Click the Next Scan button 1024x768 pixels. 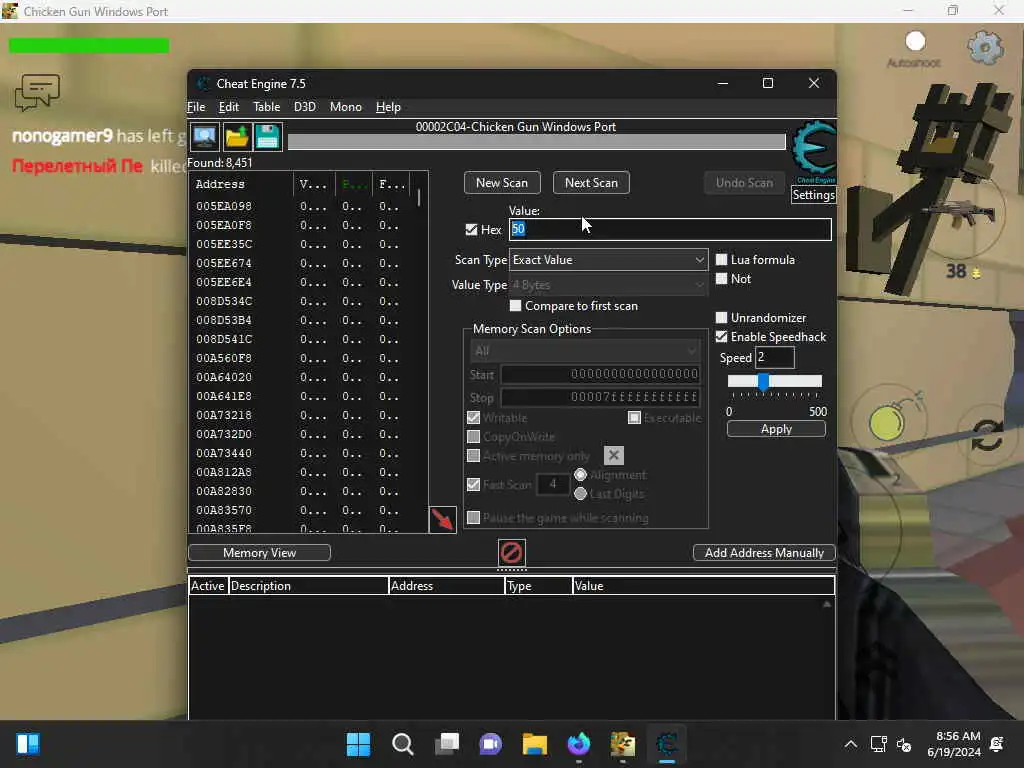coord(591,183)
